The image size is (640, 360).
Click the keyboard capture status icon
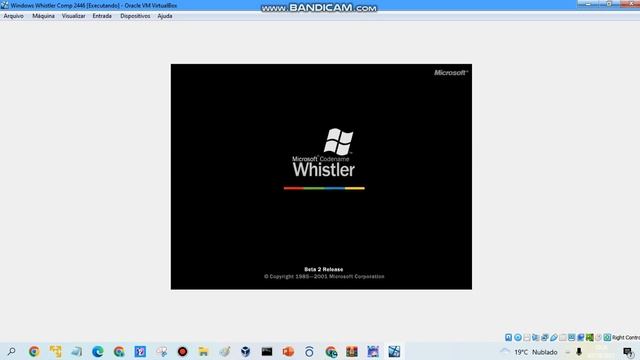[x=607, y=337]
